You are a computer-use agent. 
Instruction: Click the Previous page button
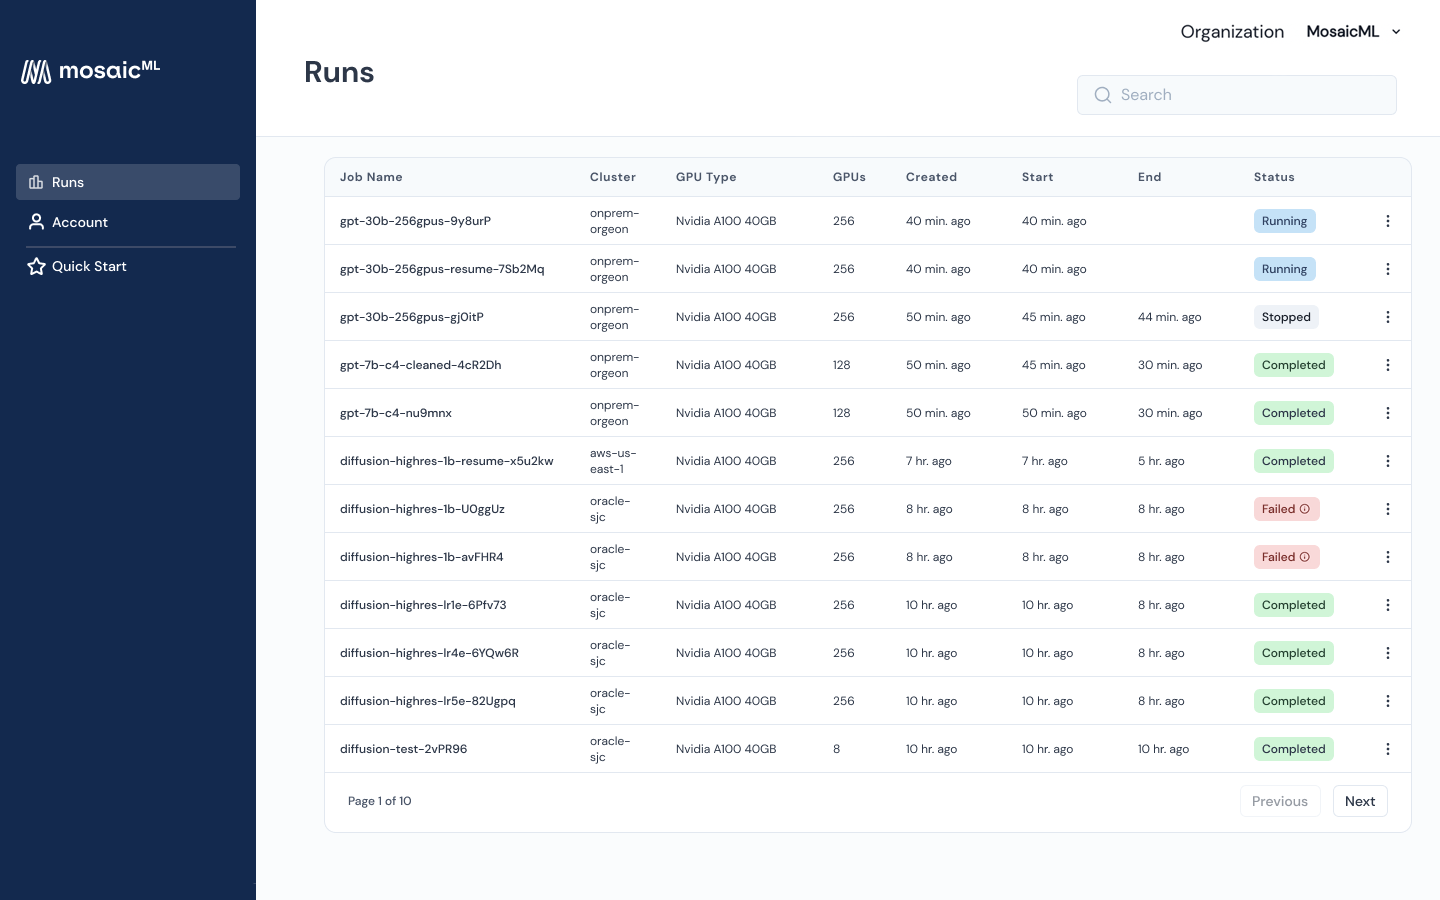click(1280, 801)
